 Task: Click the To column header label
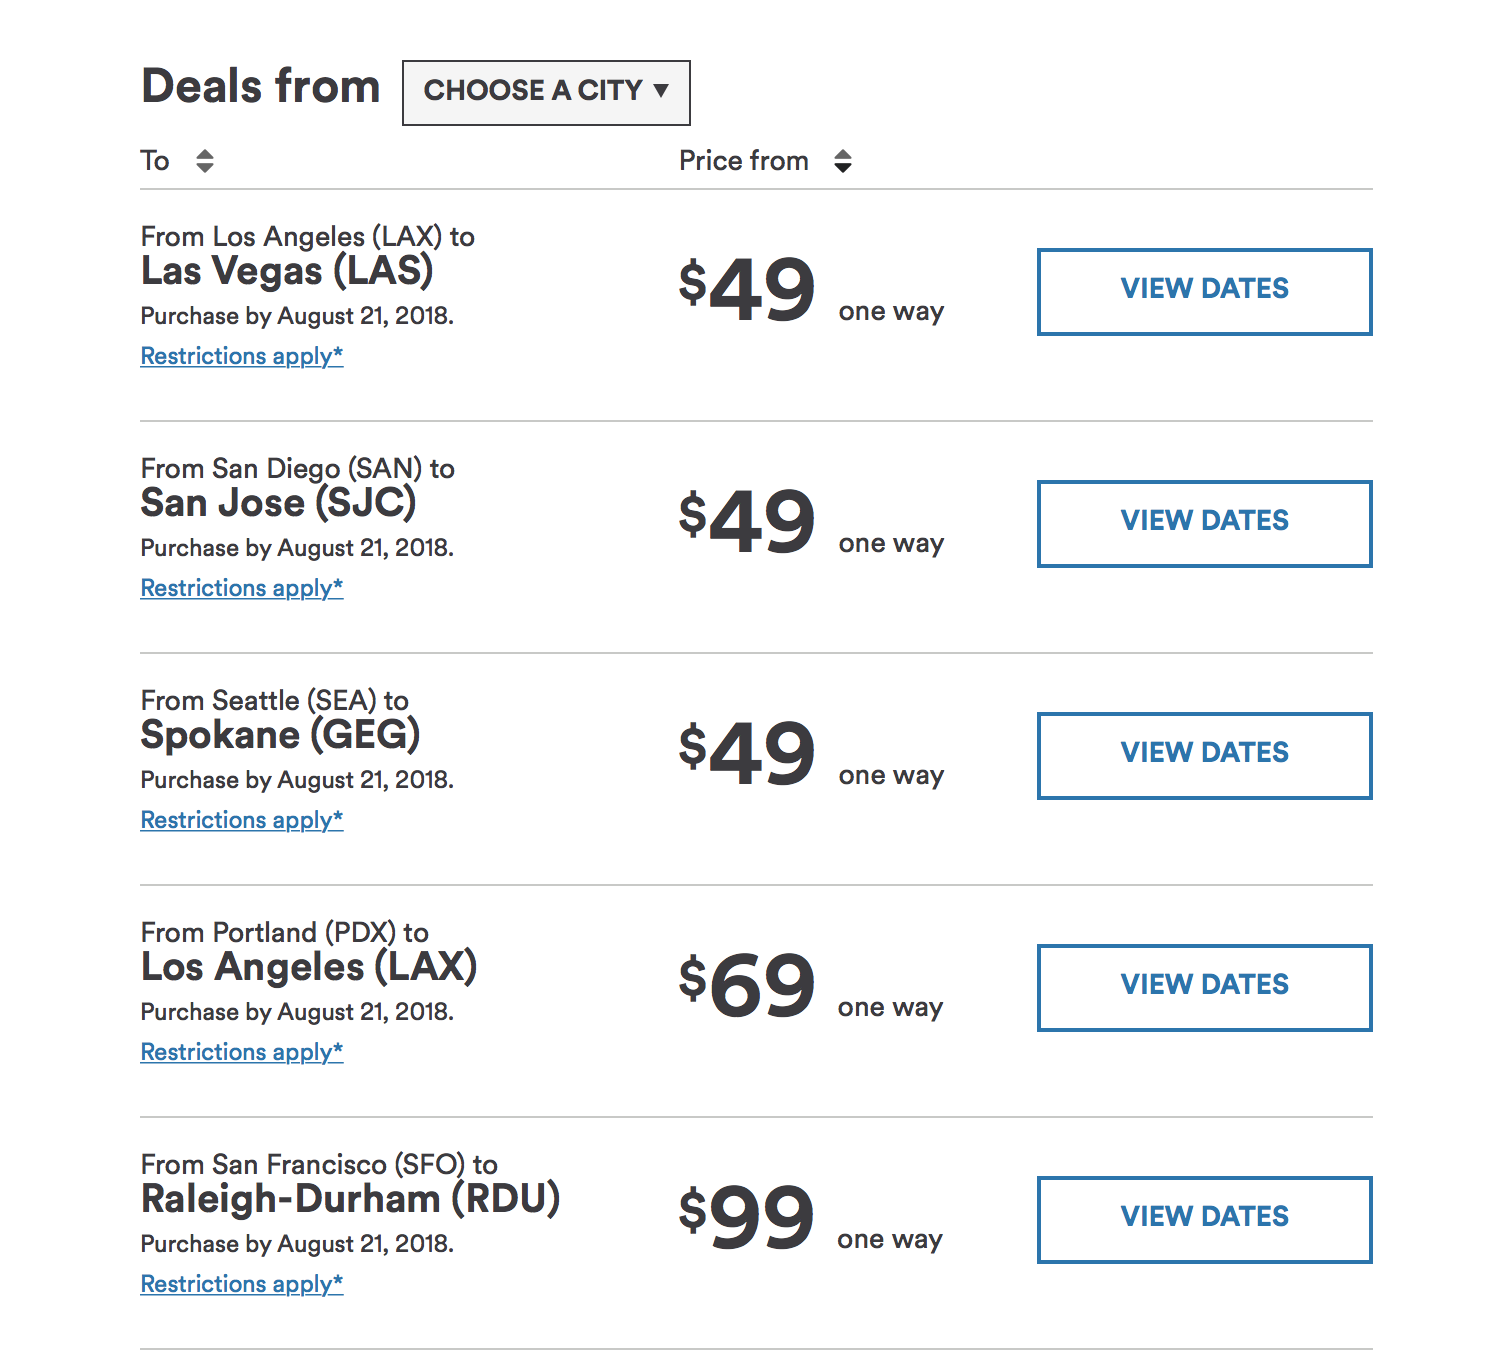coord(155,161)
